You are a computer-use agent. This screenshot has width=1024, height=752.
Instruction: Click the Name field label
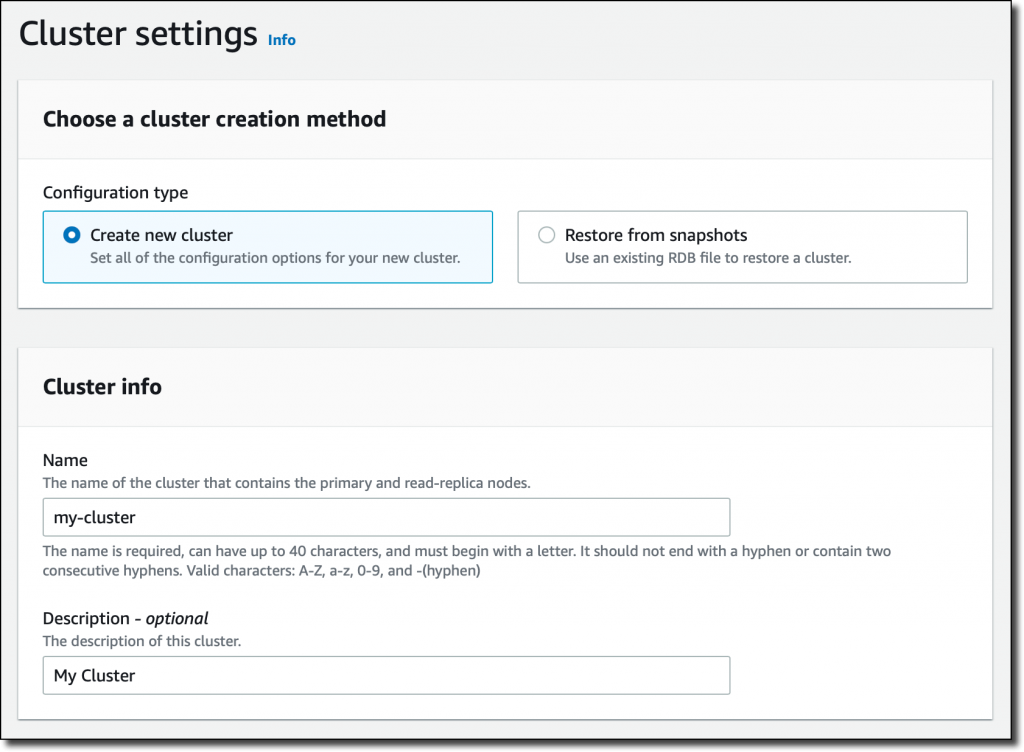65,460
